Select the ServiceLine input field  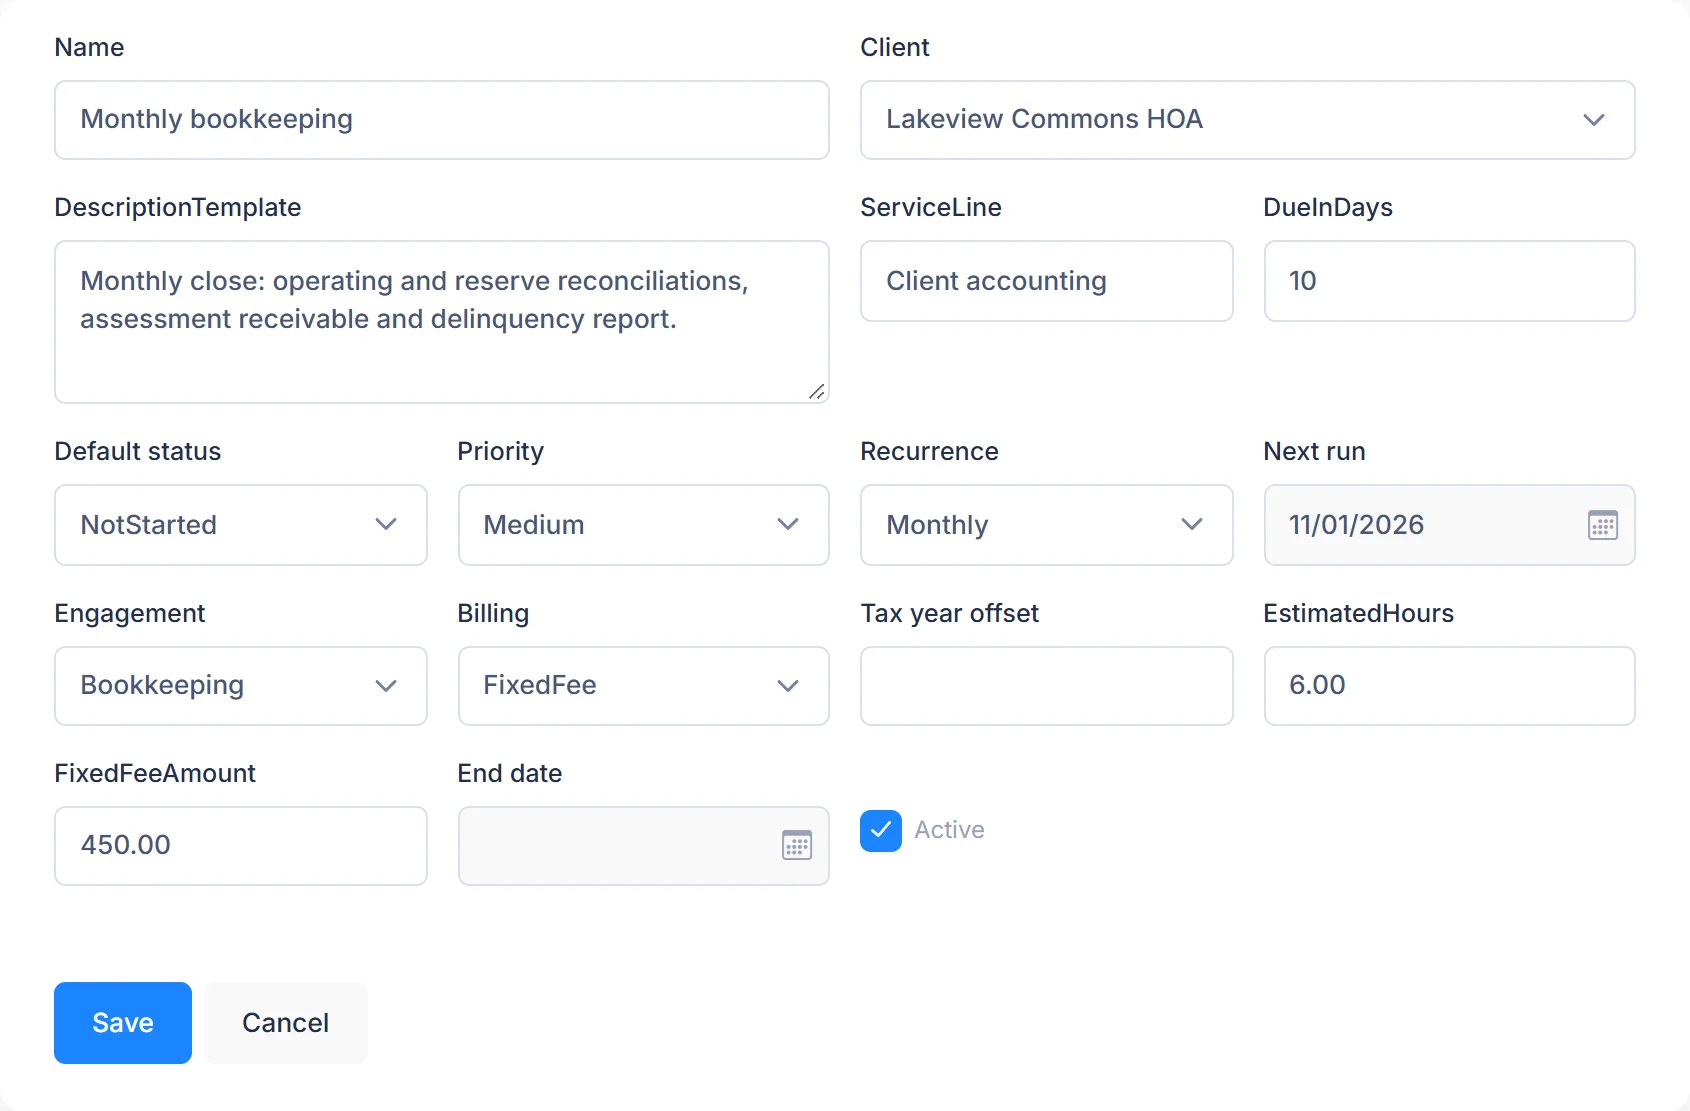[x=1046, y=281]
